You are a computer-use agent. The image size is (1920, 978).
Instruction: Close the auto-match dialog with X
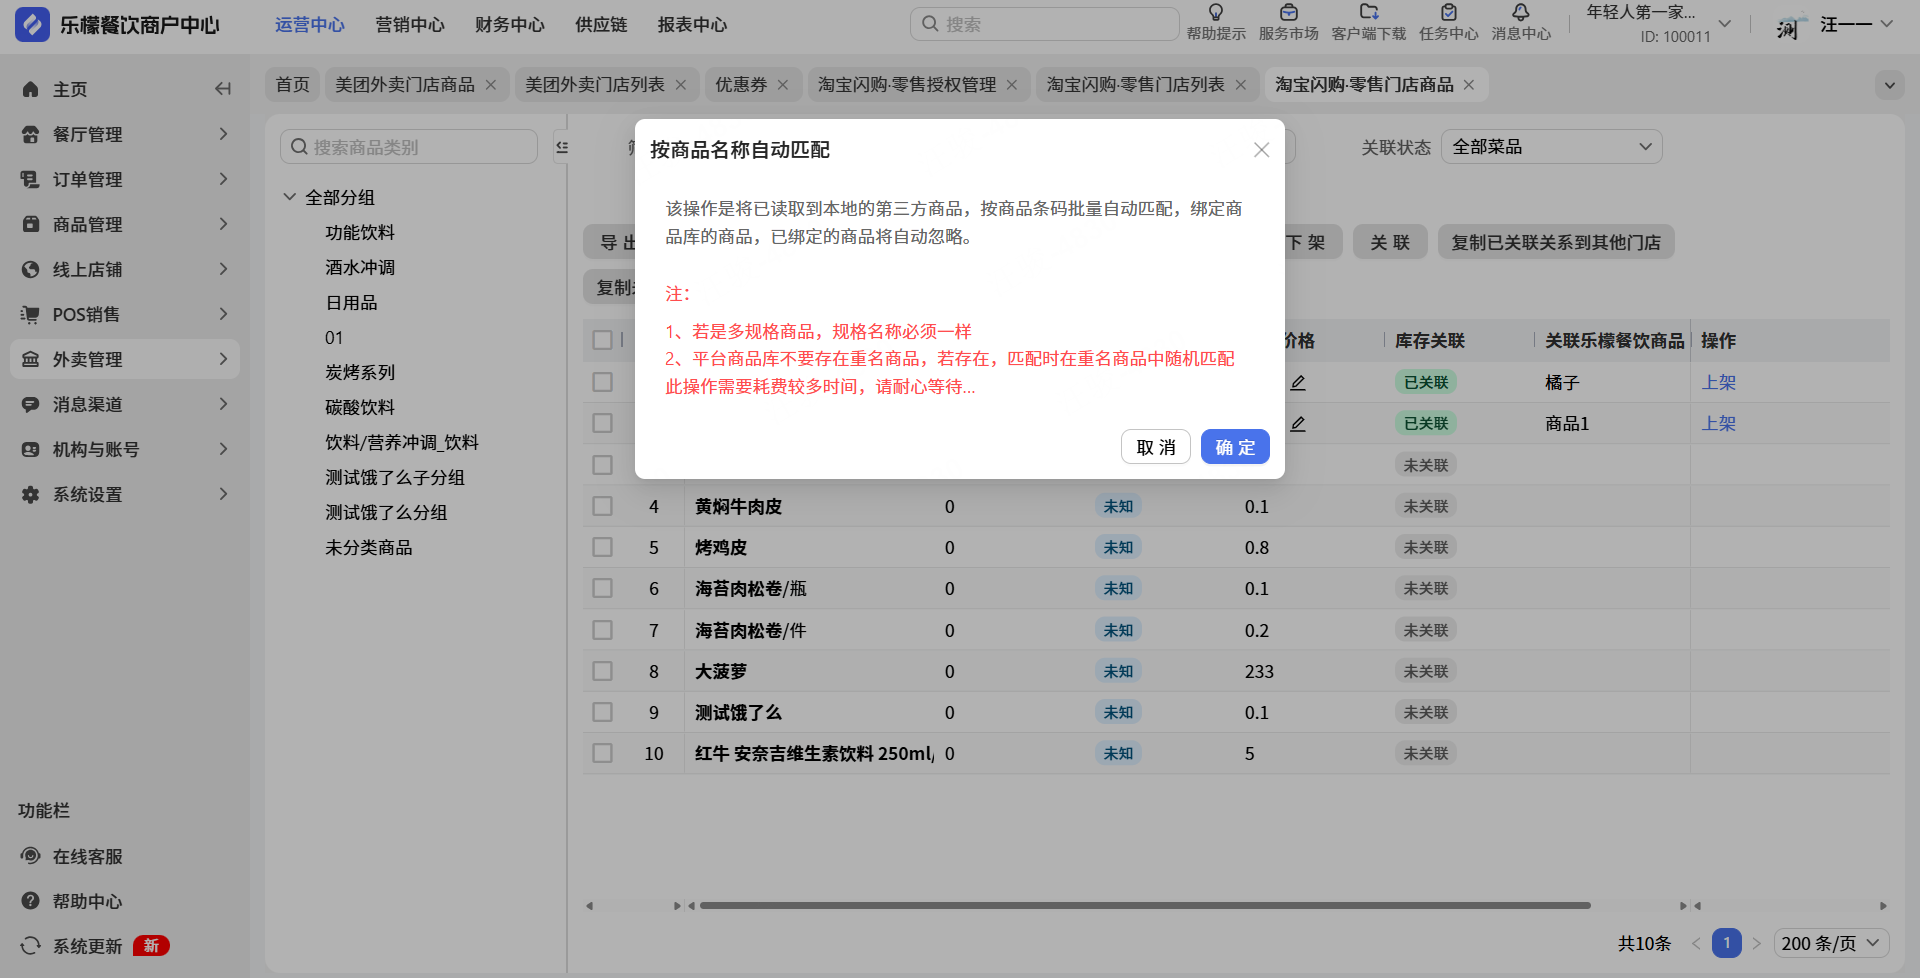(1261, 150)
